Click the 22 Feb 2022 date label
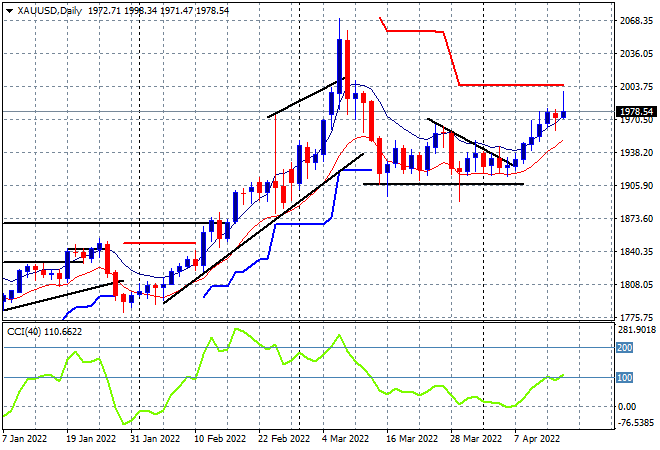The height and width of the screenshot is (450, 660). tap(284, 439)
